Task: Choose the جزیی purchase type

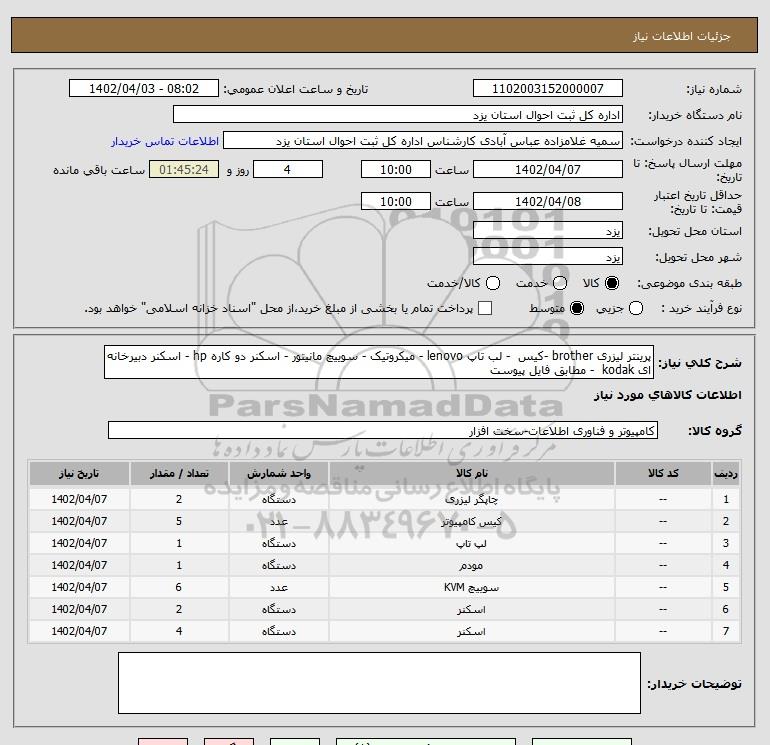Action: [636, 308]
